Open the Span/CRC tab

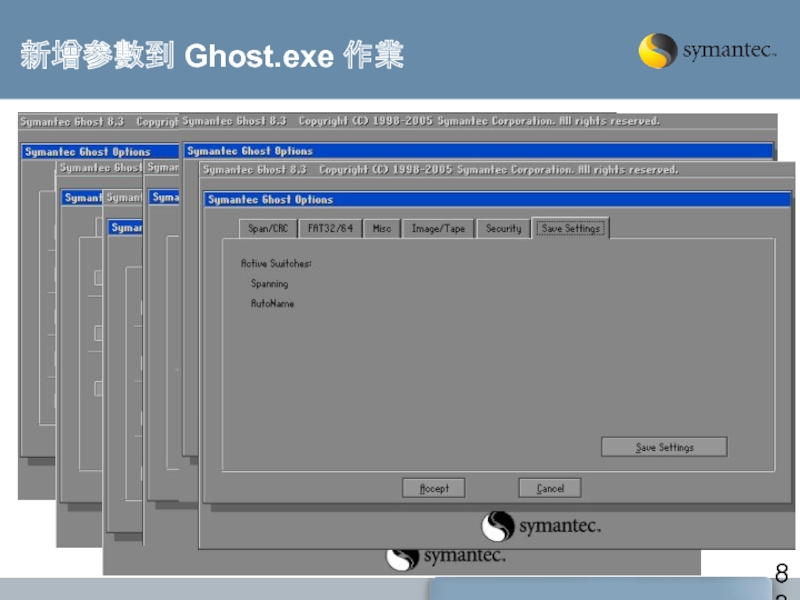point(268,229)
